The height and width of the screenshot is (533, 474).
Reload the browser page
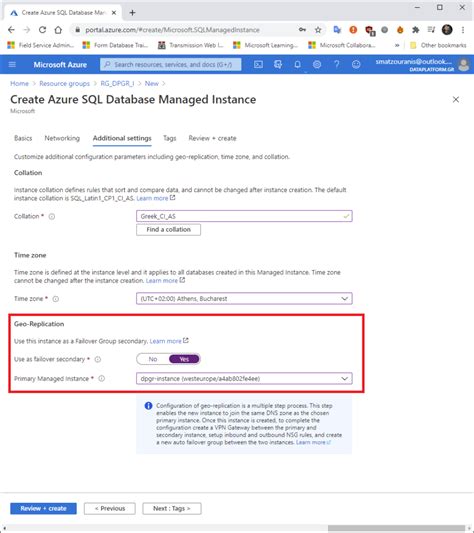point(42,30)
